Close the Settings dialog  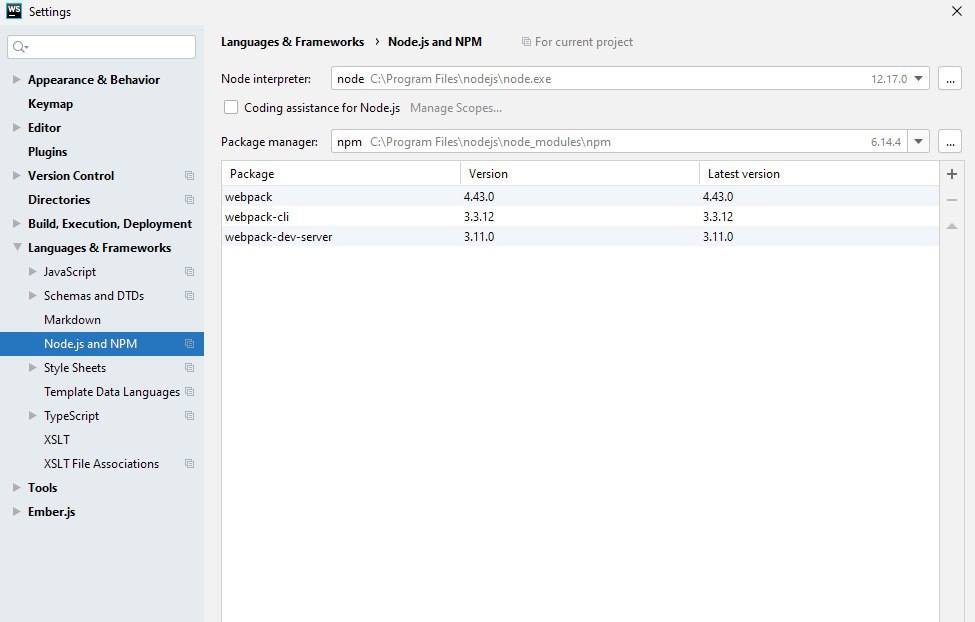click(x=957, y=11)
